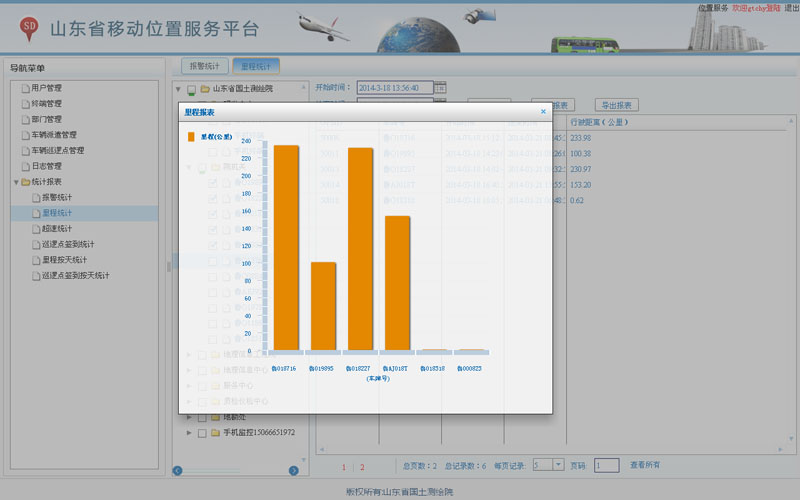This screenshot has width=800, height=500.
Task: Select 报警统计 under 统计报表
Action: click(x=57, y=197)
